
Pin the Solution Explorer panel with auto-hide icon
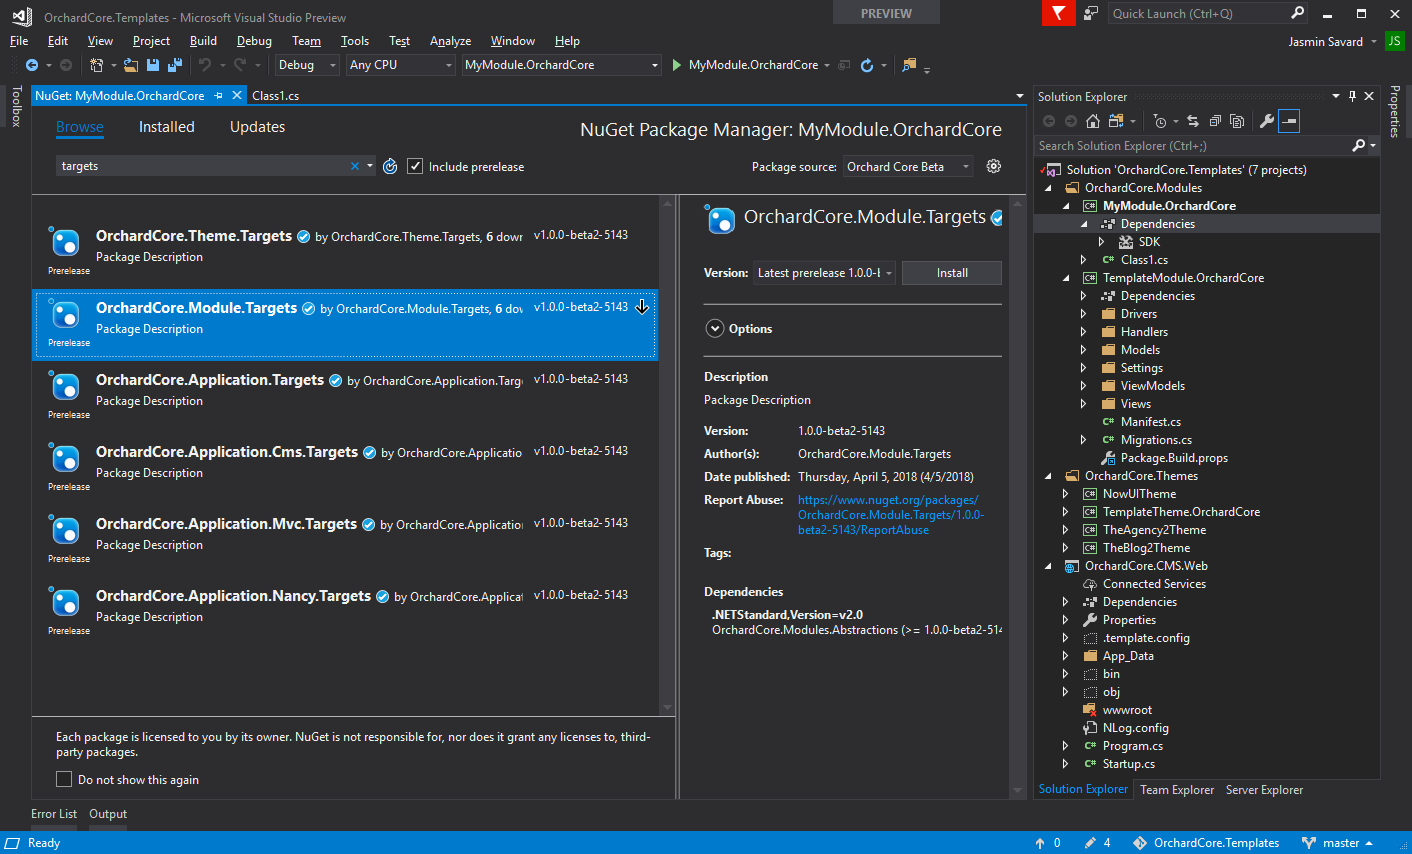[x=1352, y=97]
